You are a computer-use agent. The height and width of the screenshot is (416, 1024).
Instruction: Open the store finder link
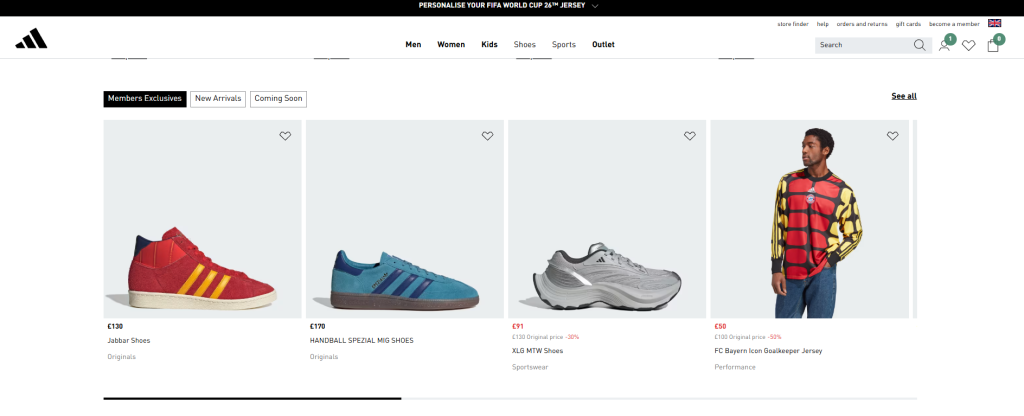[793, 24]
